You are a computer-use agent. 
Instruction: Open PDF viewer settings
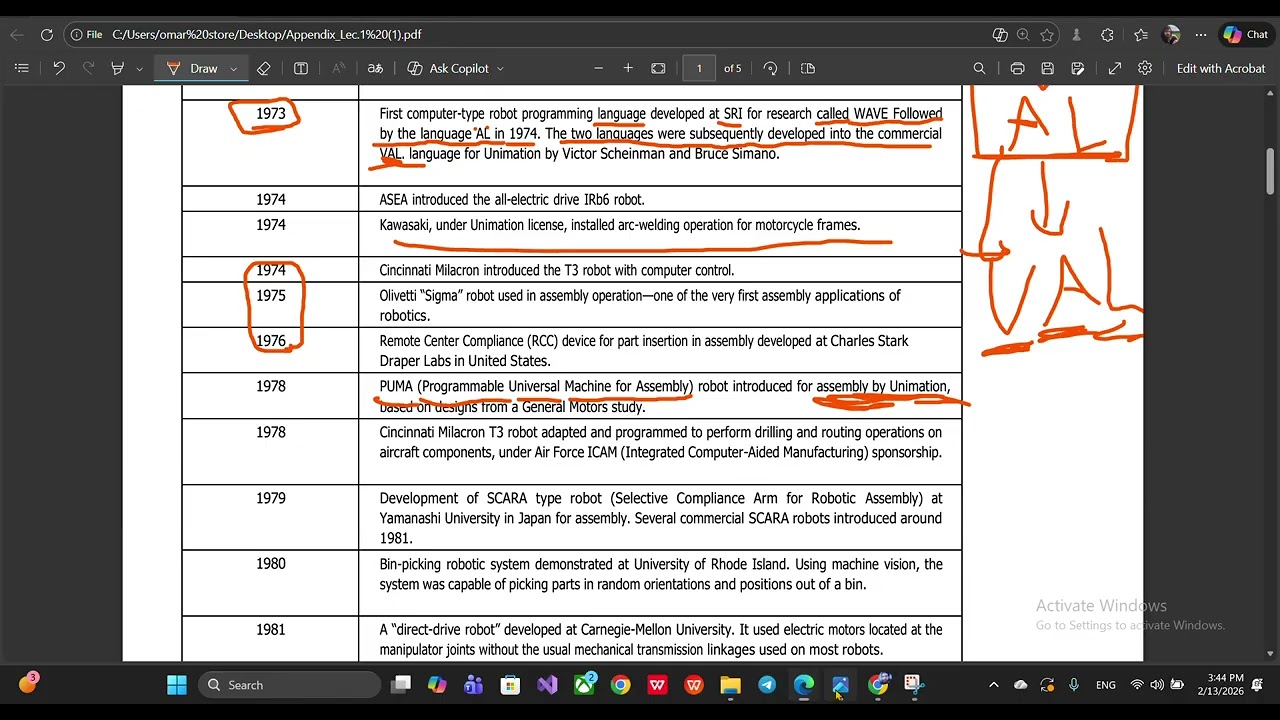(x=1145, y=68)
